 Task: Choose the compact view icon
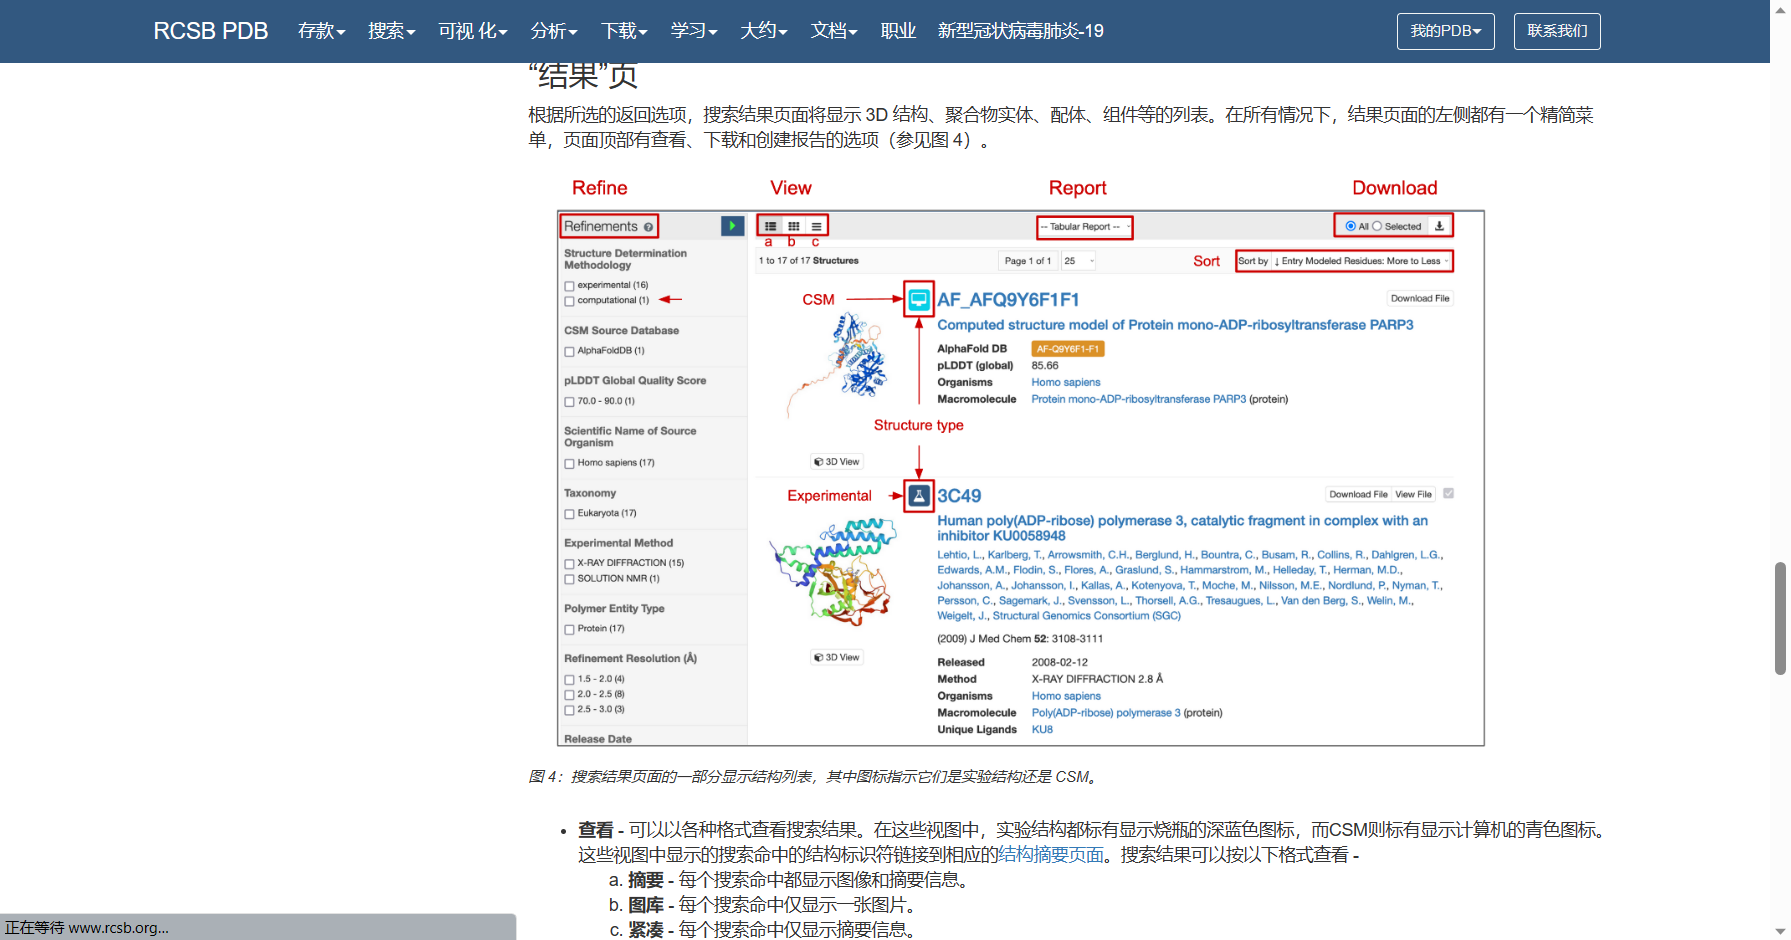(x=816, y=227)
